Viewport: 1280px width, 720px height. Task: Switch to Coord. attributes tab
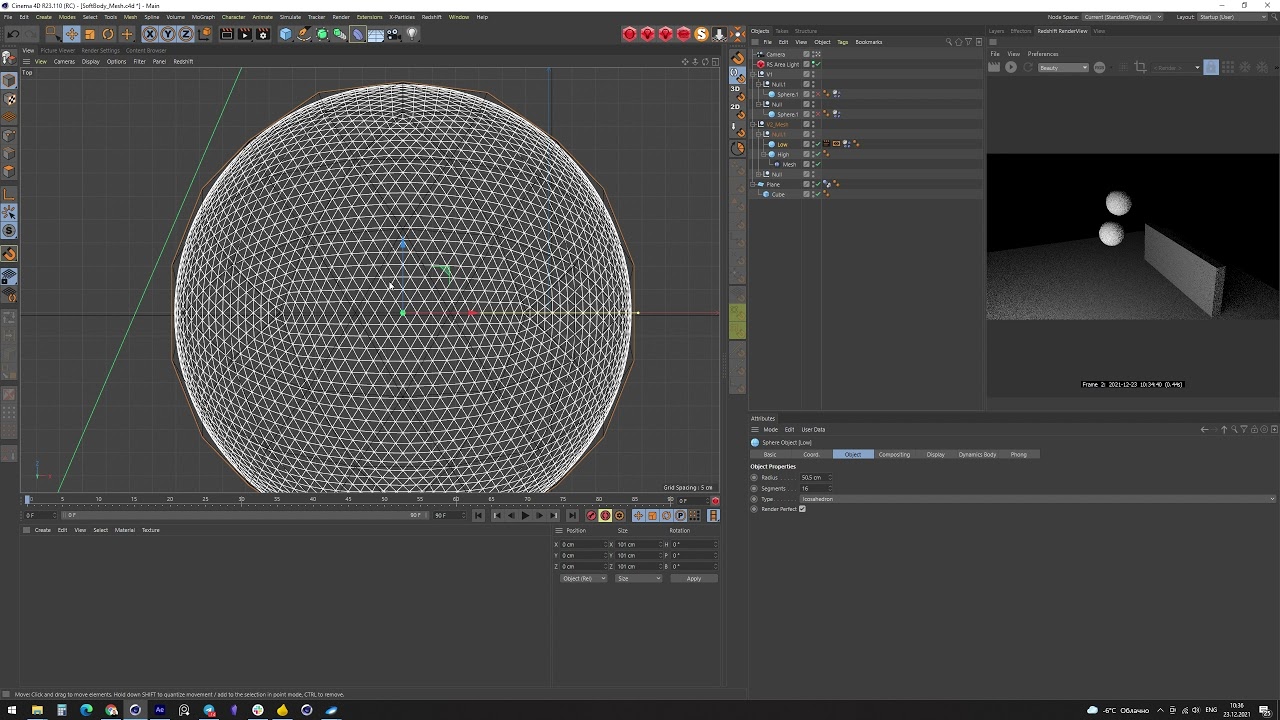(x=811, y=455)
